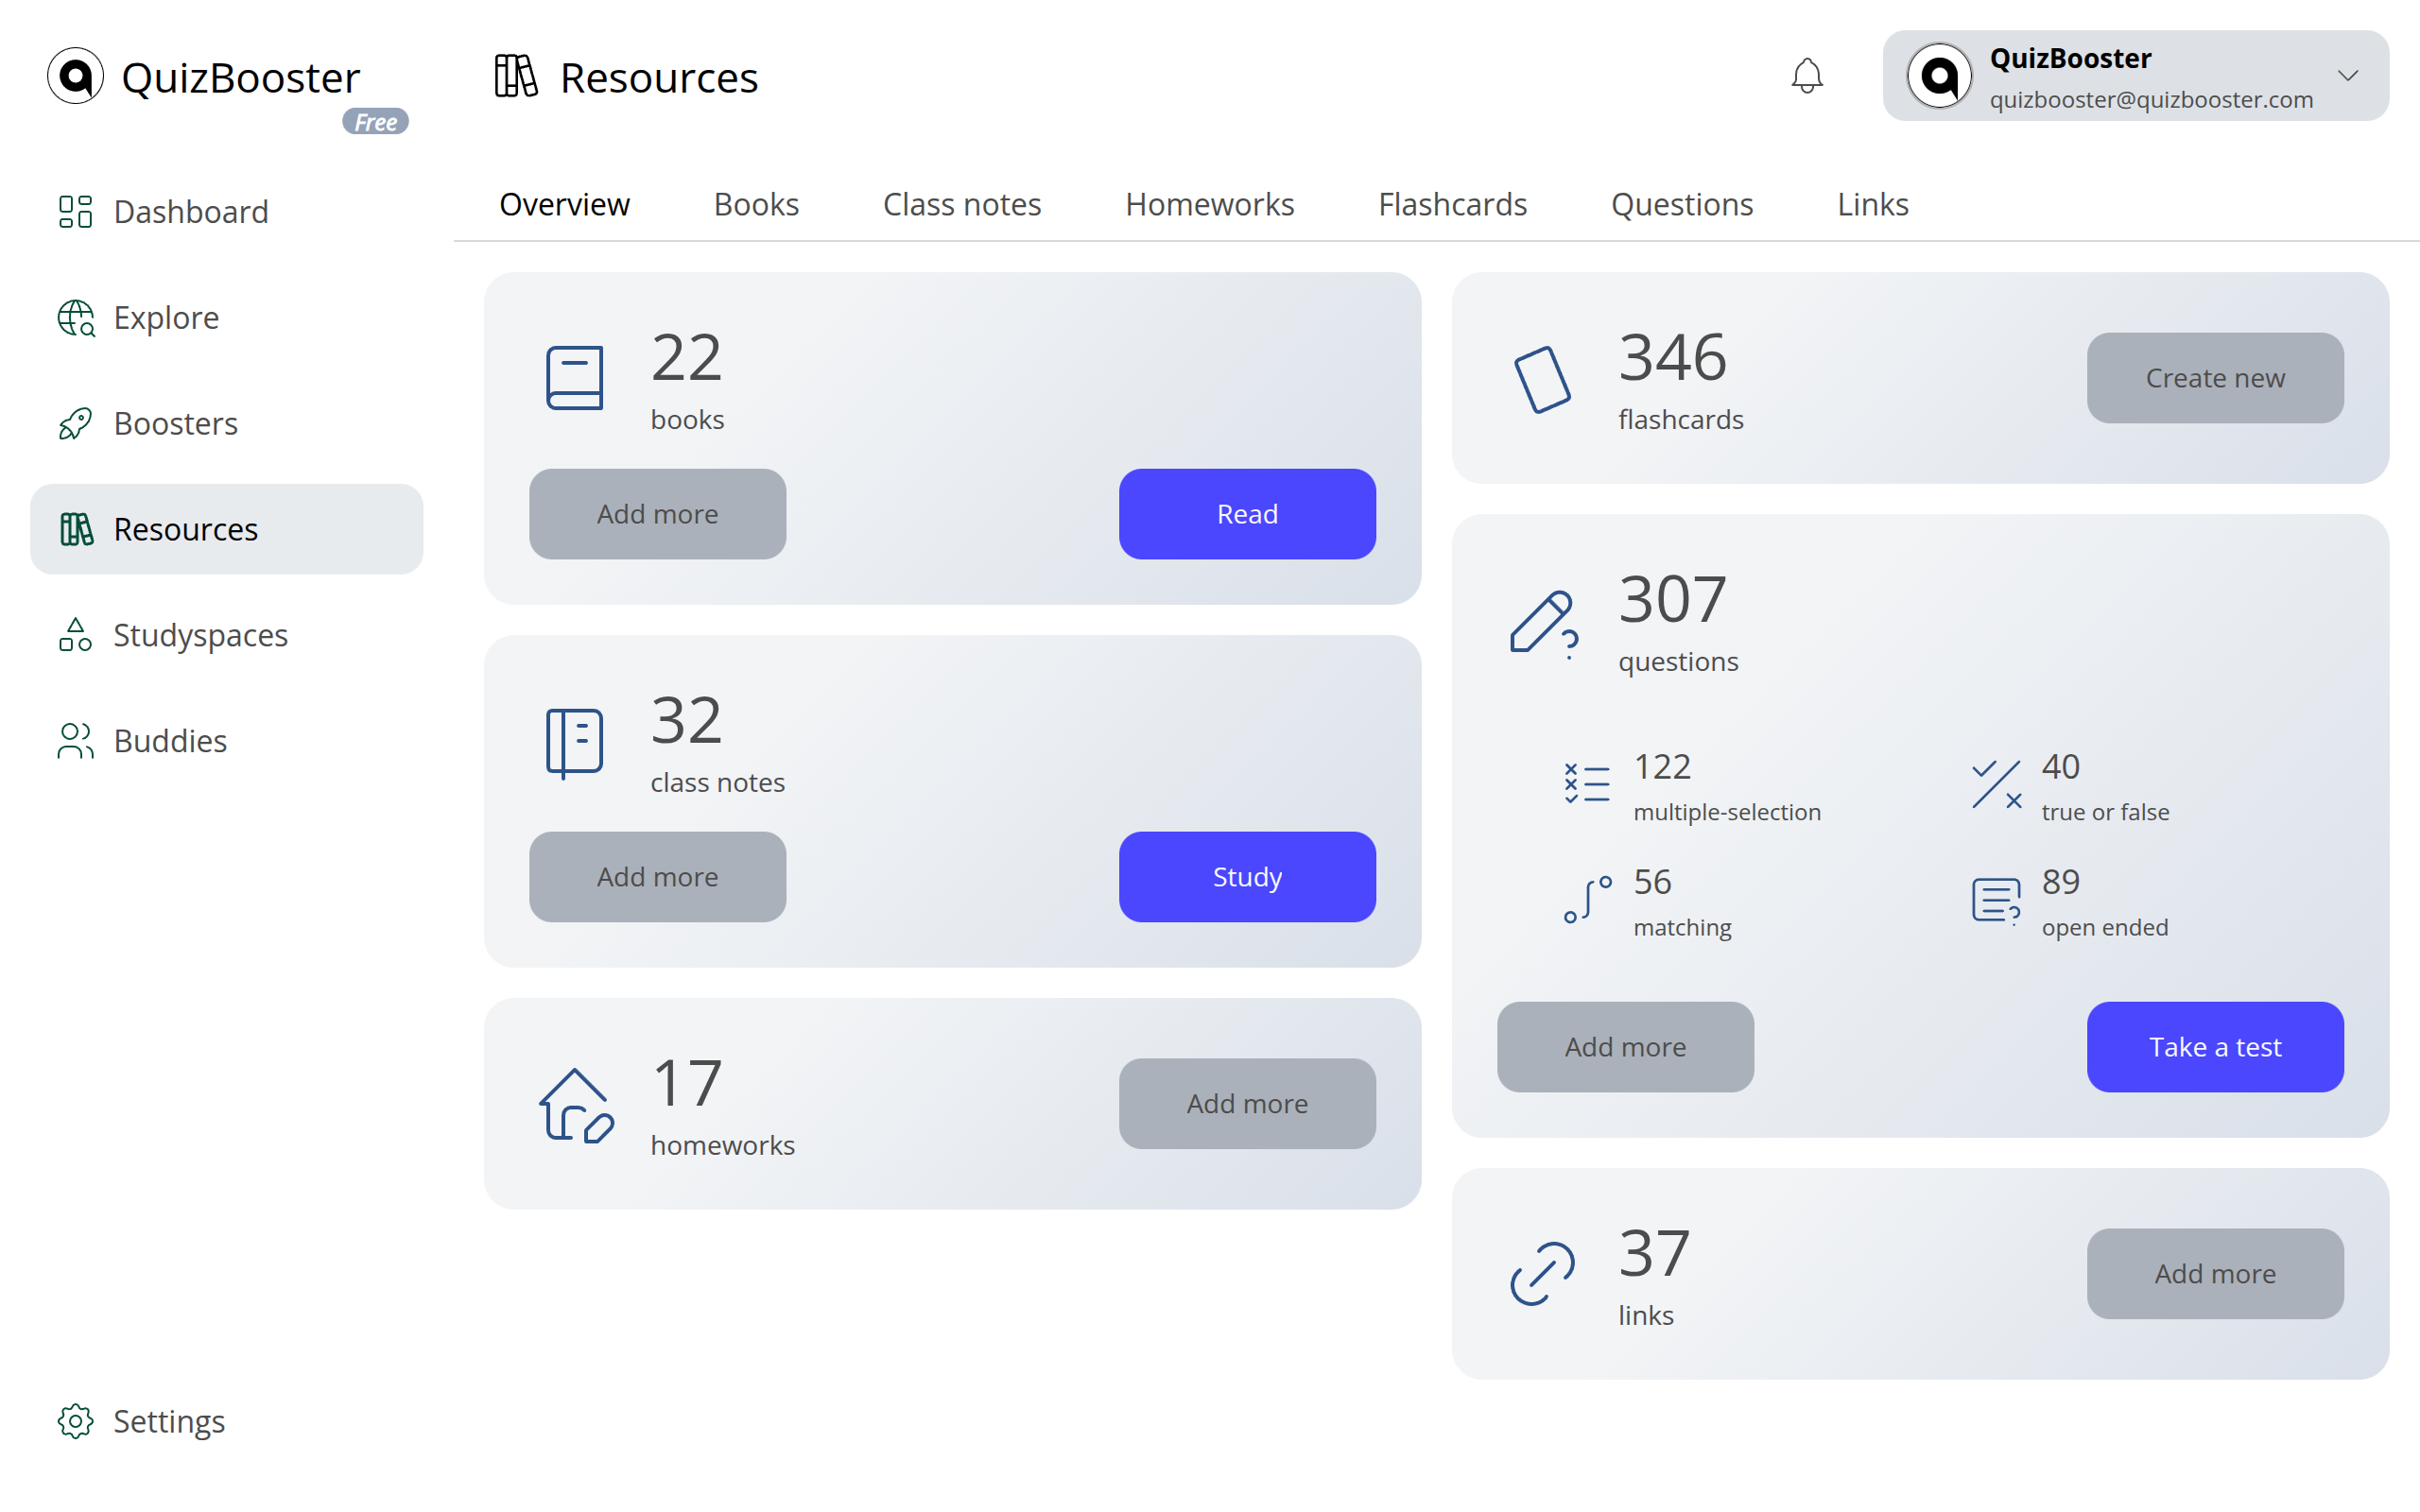
Task: Click the '56' matching value
Action: 1652,882
